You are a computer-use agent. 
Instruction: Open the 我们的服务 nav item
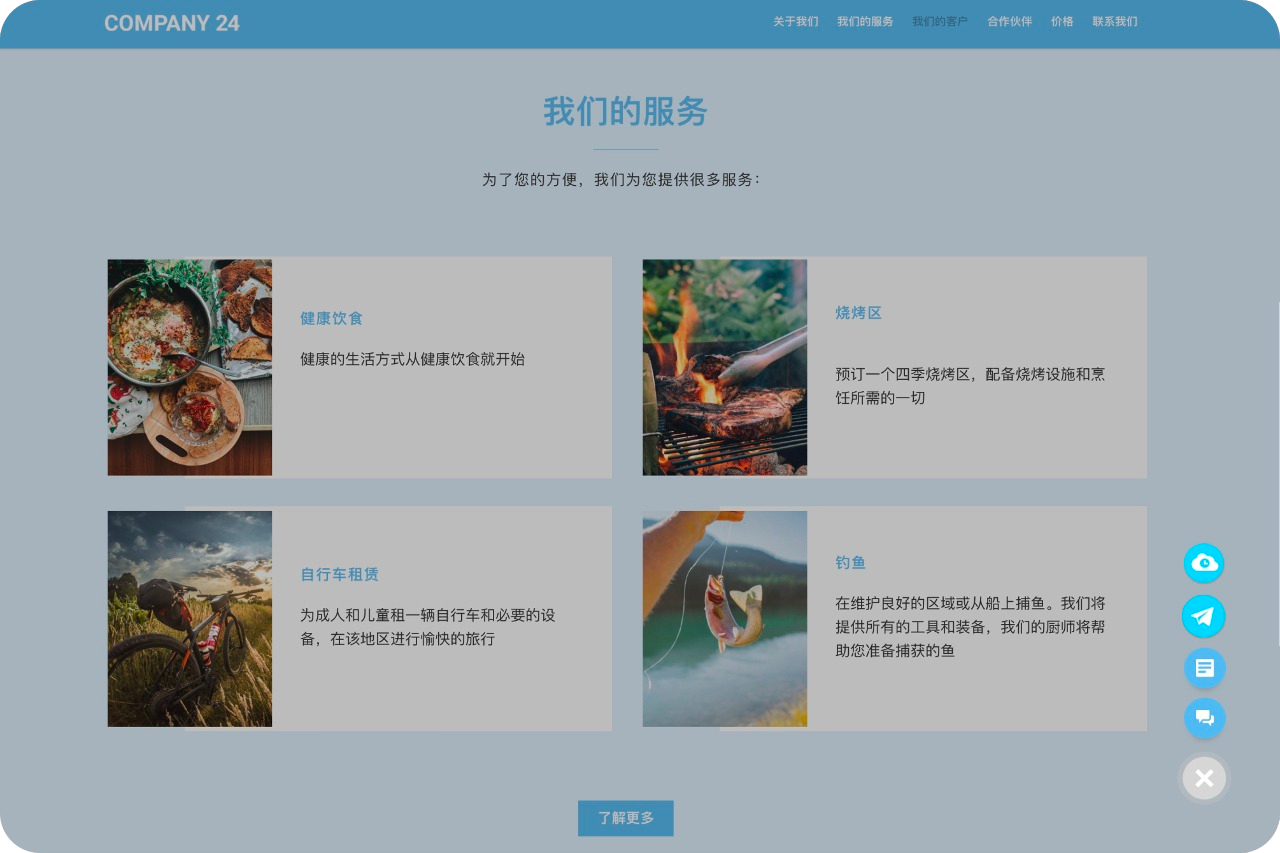(x=865, y=22)
